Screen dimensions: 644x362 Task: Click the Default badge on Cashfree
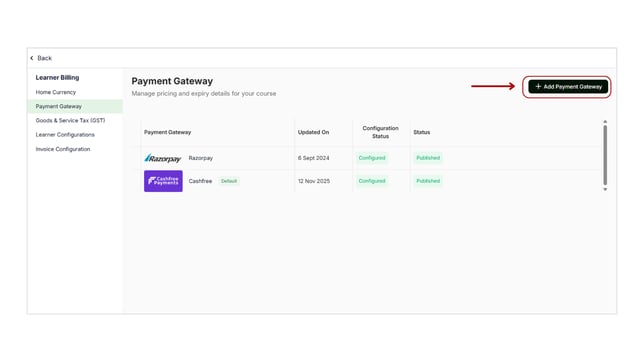[229, 181]
